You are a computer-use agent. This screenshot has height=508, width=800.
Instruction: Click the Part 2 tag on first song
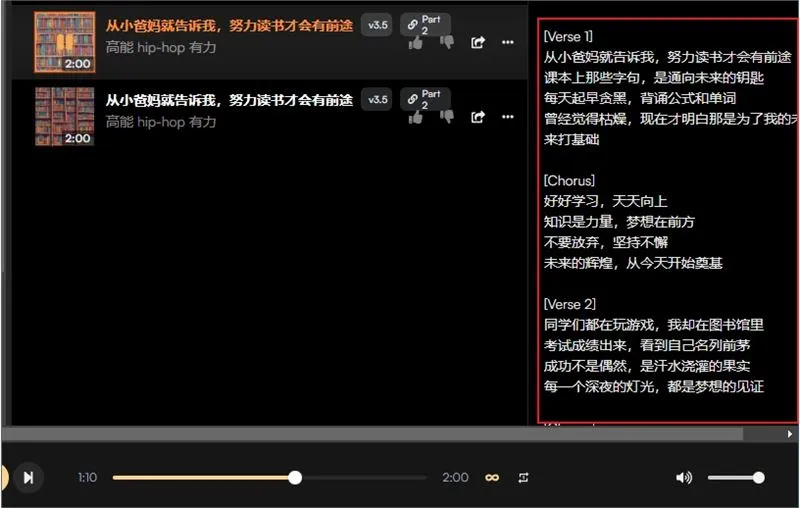426,25
